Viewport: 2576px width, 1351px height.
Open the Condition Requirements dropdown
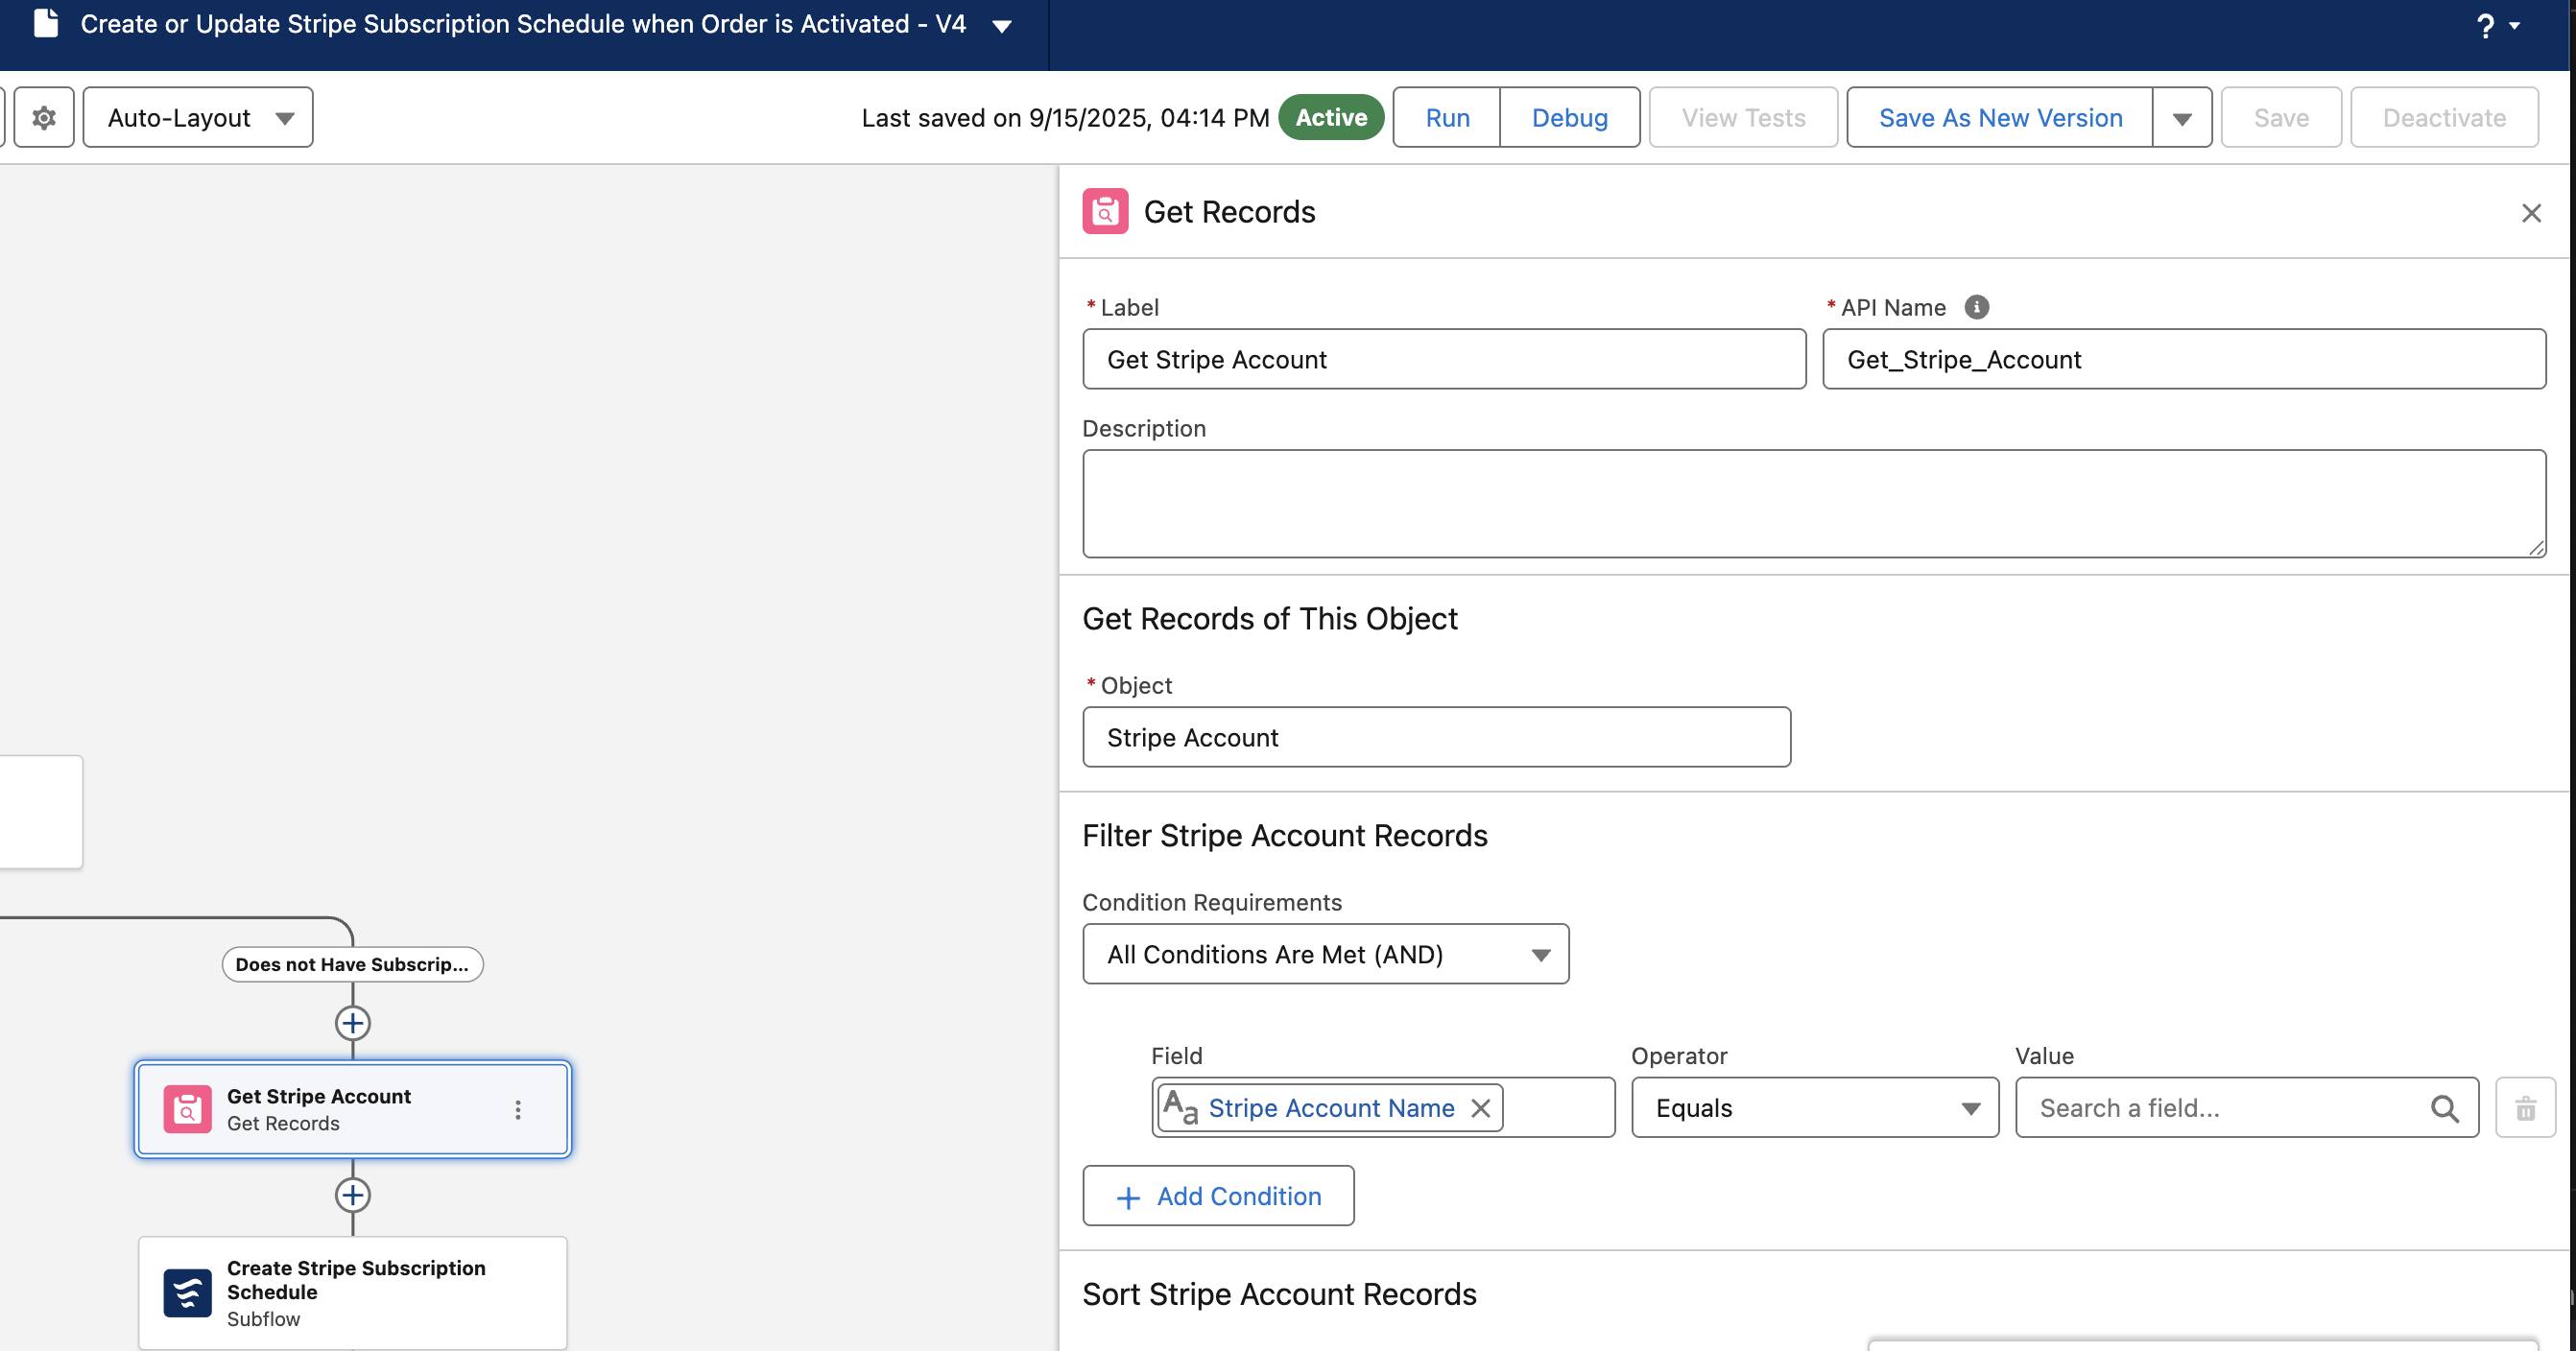click(1325, 954)
